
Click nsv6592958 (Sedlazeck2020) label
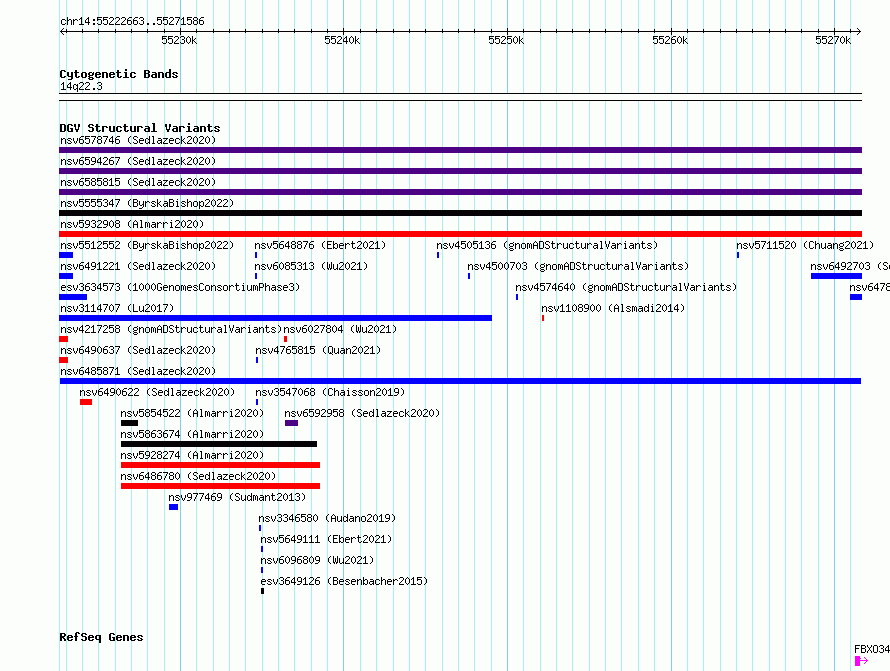click(x=362, y=413)
